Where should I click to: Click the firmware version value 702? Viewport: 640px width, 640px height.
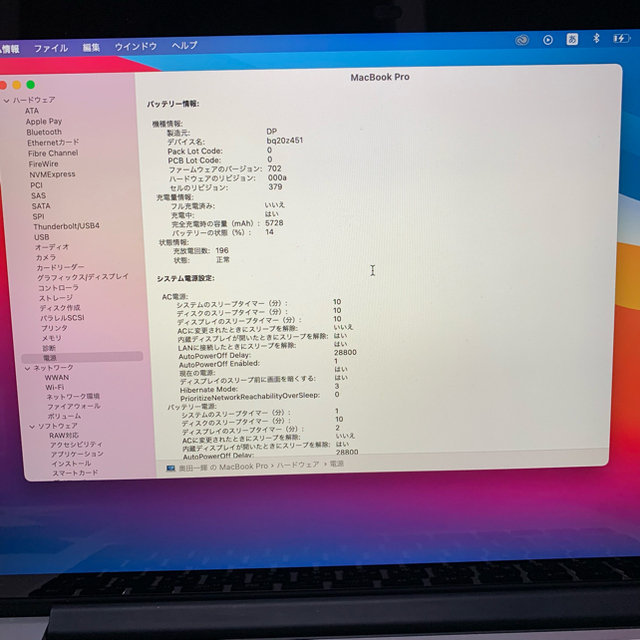274,169
